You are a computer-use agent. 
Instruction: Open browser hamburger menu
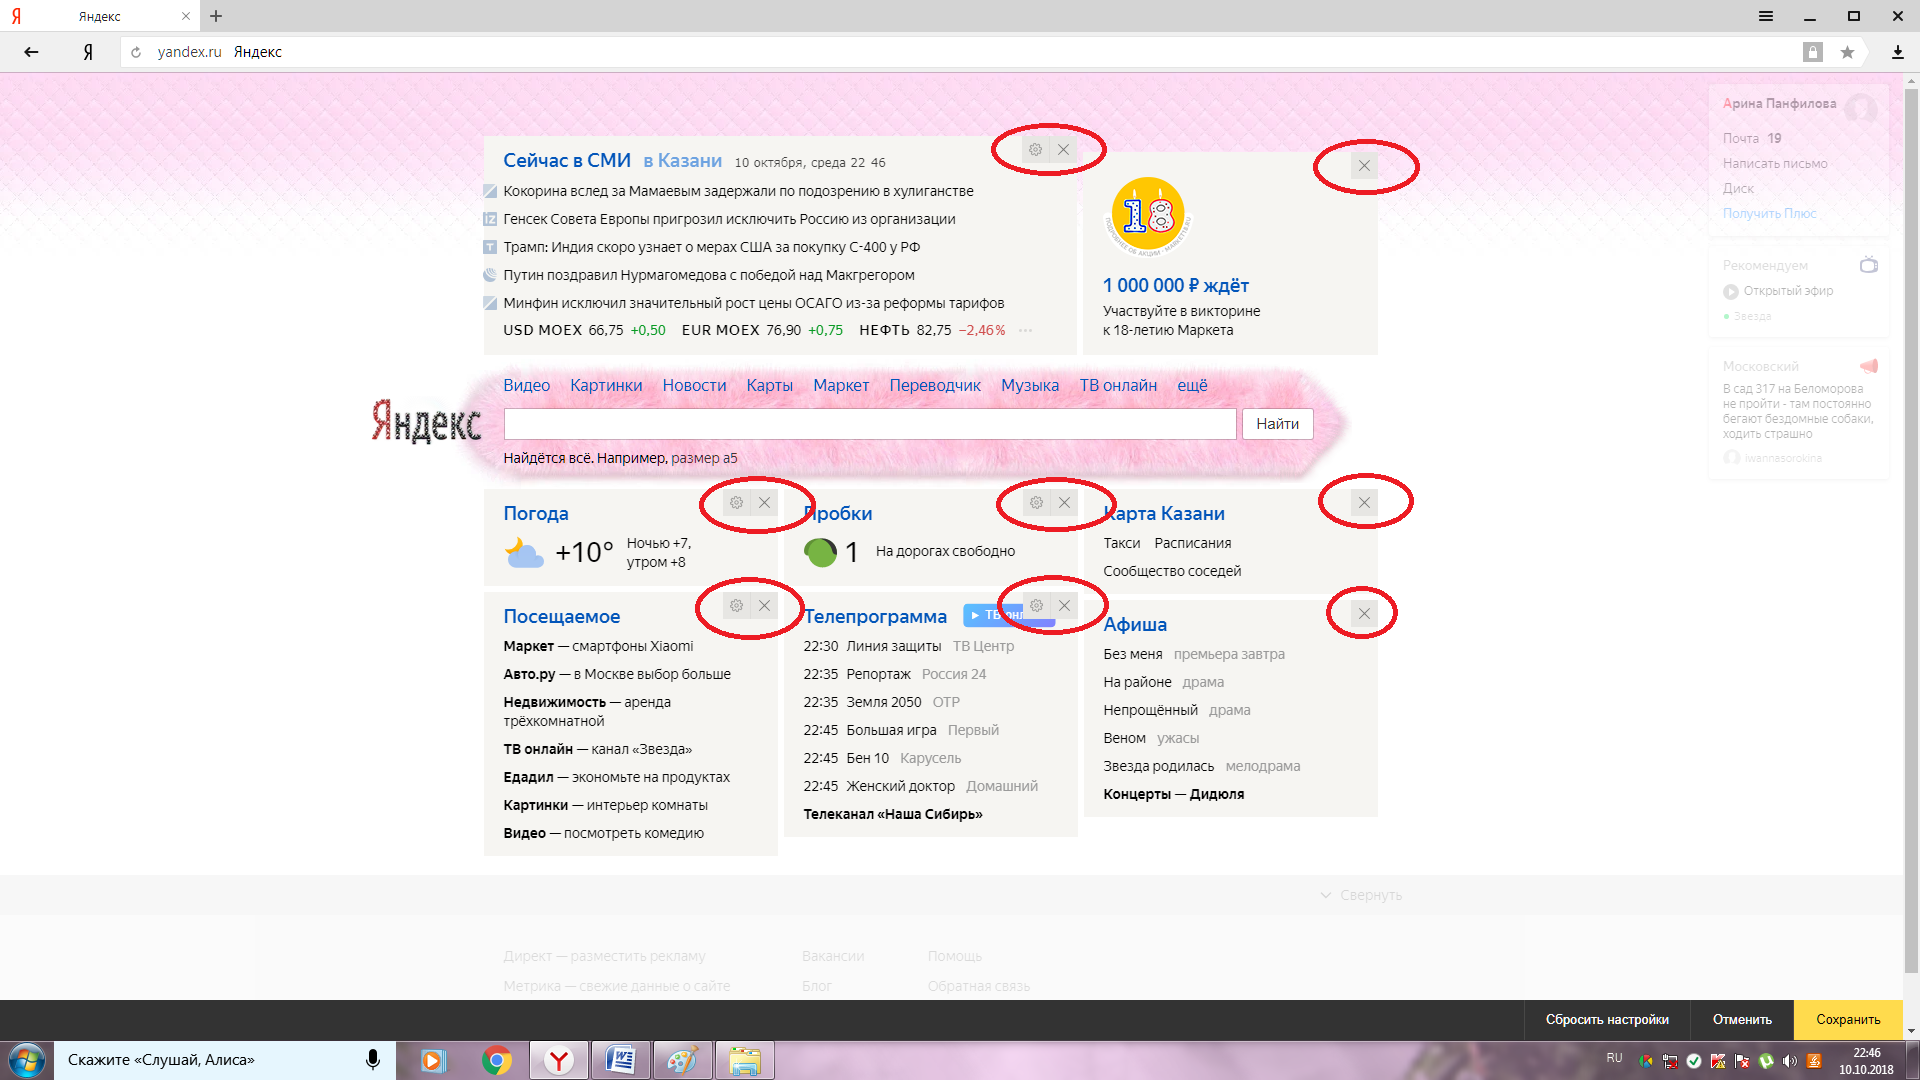click(x=1766, y=16)
